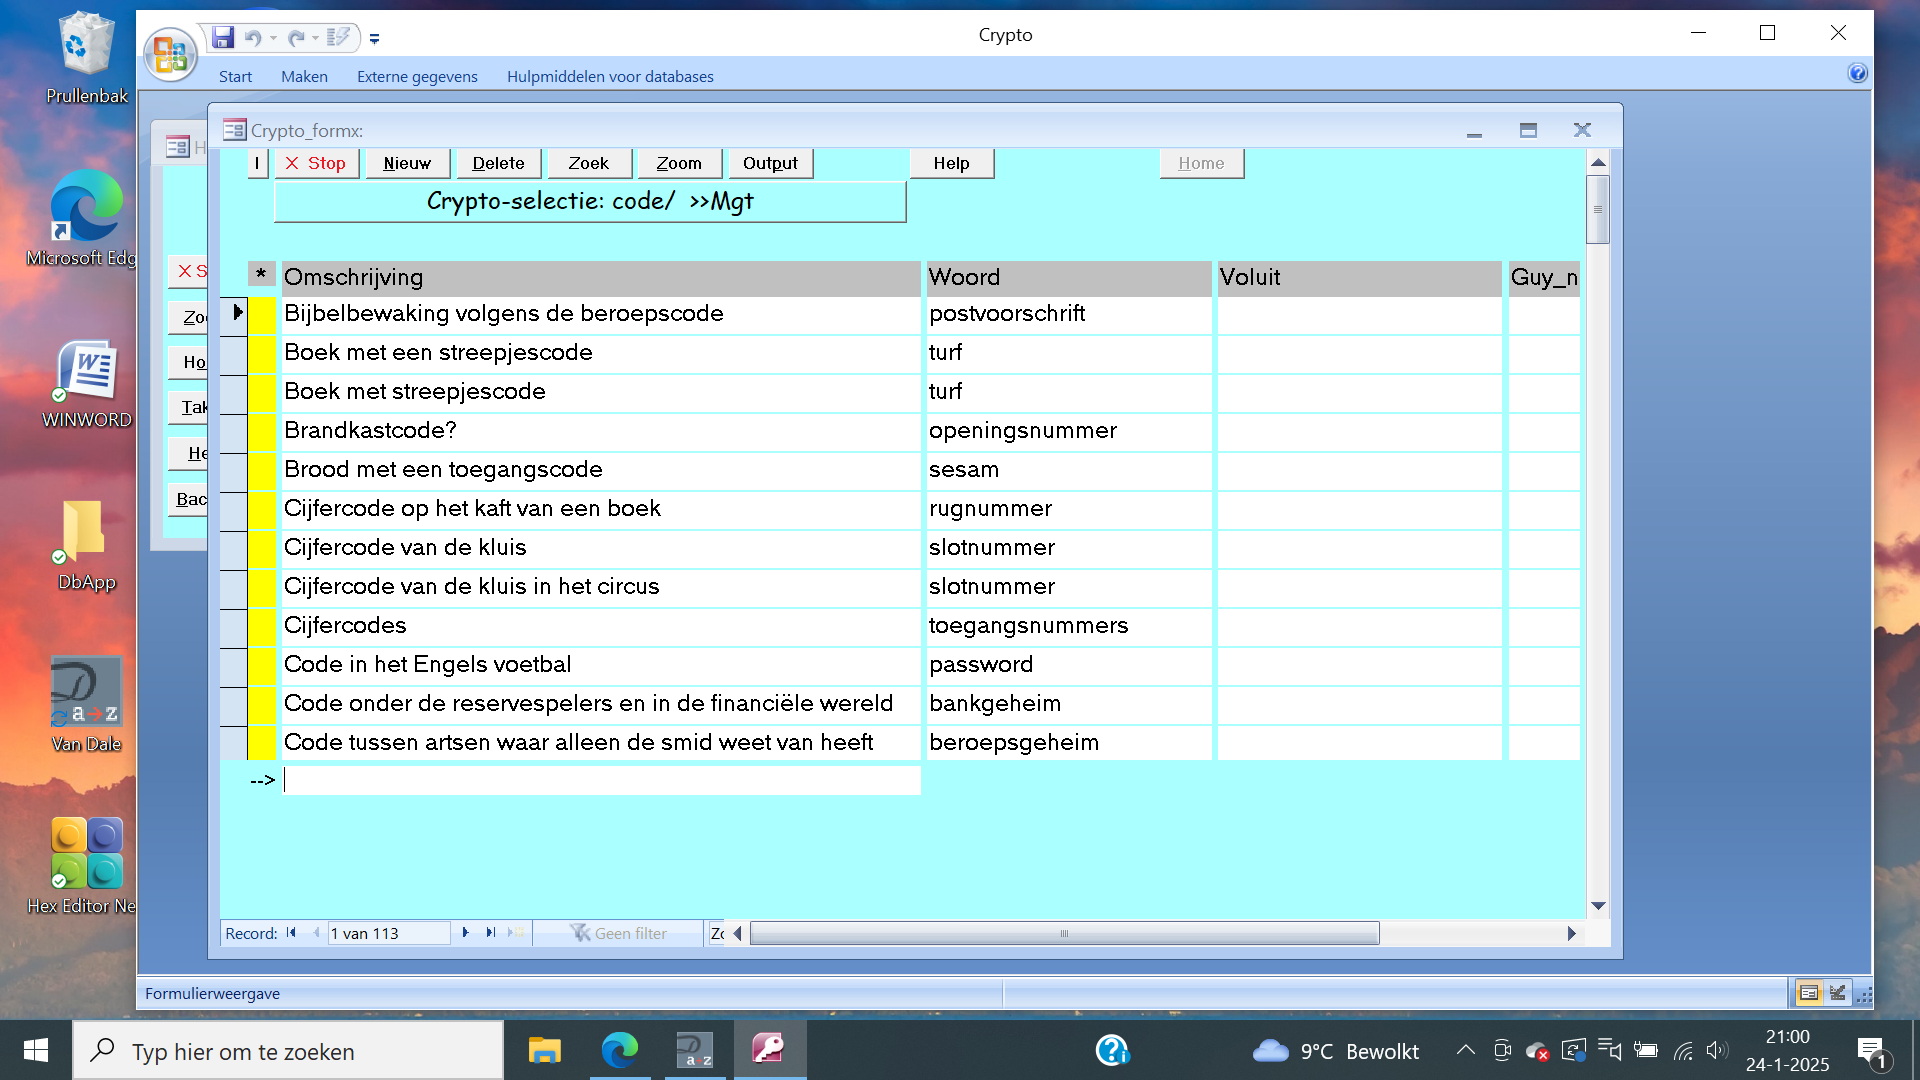Image resolution: width=1920 pixels, height=1080 pixels.
Task: Open the Office button menu
Action: coord(170,55)
